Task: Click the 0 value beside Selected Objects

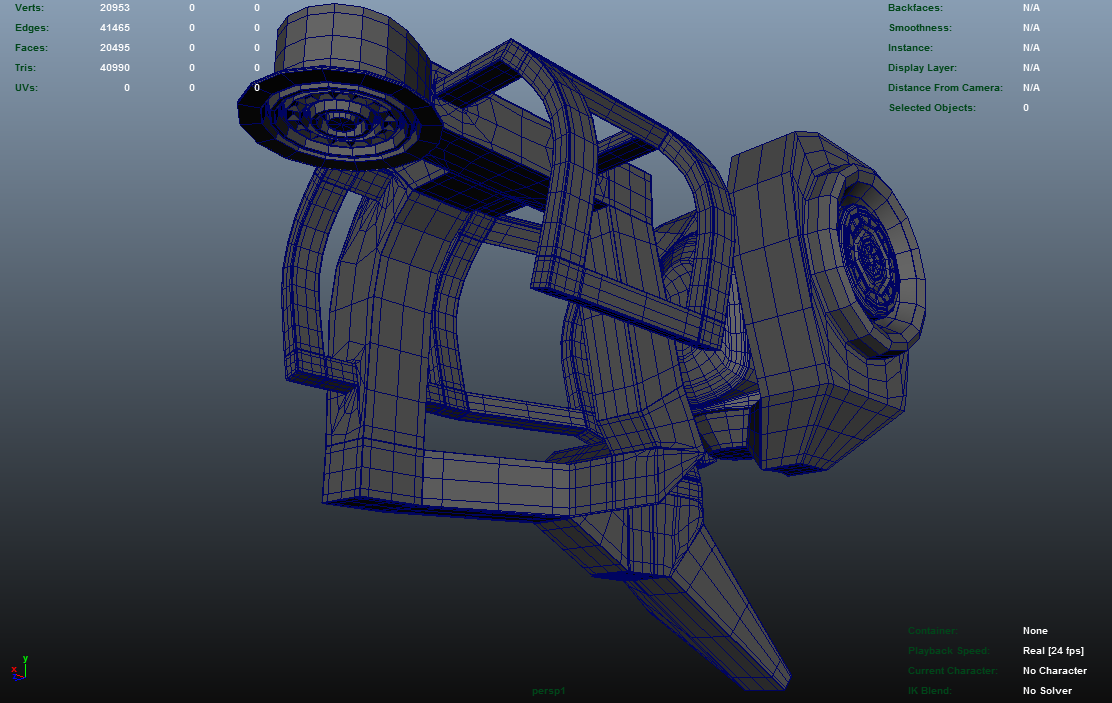Action: coord(1025,107)
